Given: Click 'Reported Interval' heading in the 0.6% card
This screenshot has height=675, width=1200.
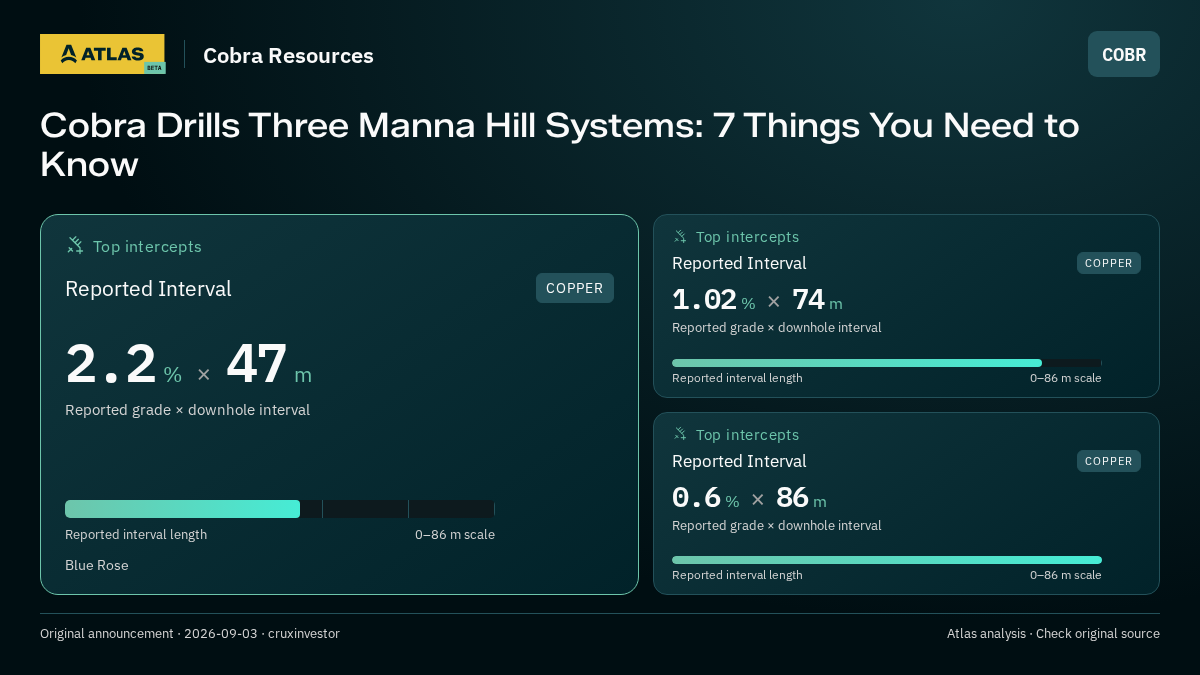Looking at the screenshot, I should tap(739, 461).
